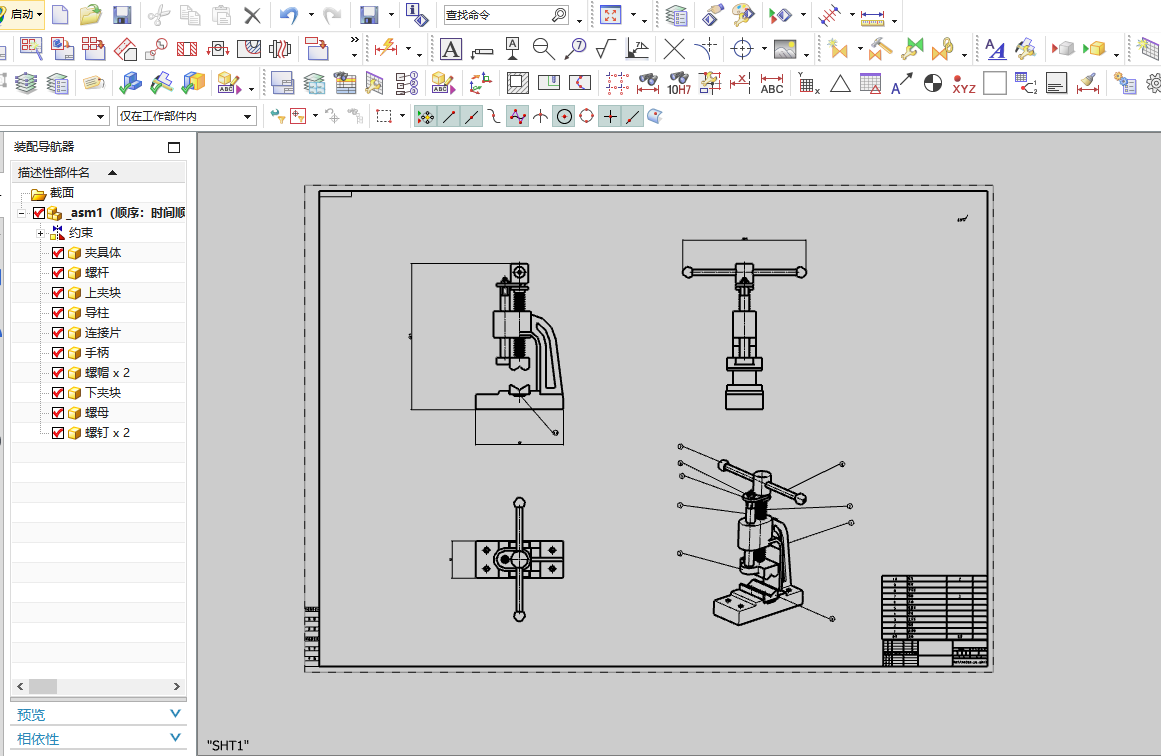Toggle the _asm1 assembly checkbox
This screenshot has width=1161, height=756.
(39, 213)
